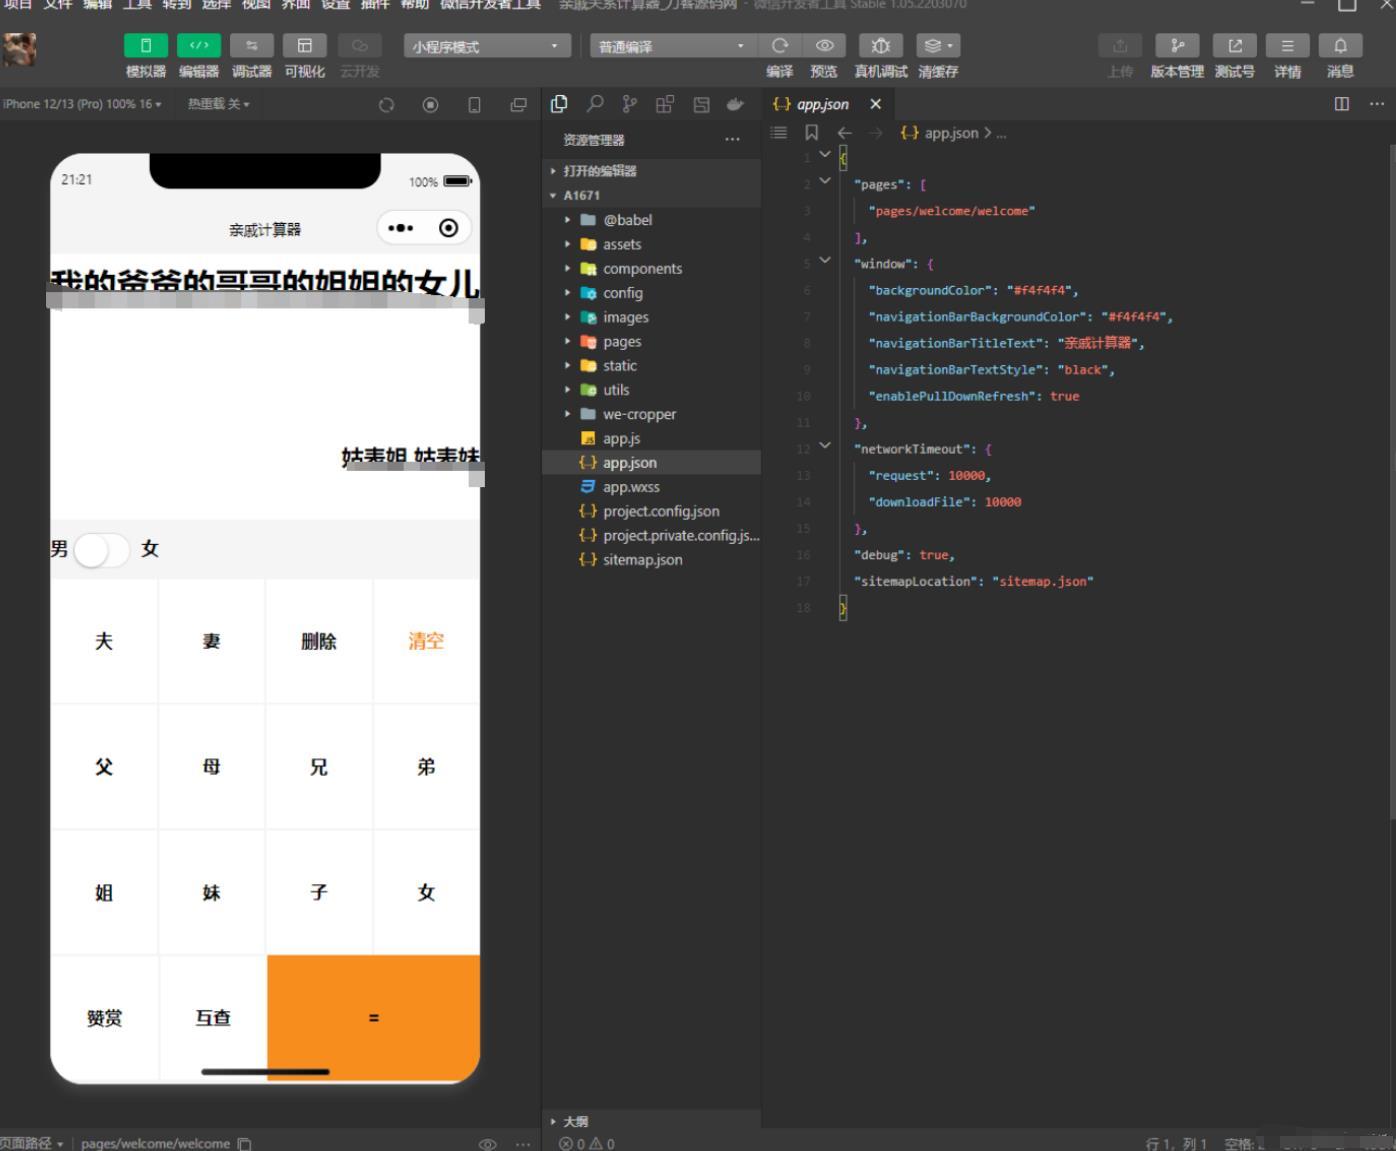Open project.config.json file
Viewport: 1396px width, 1151px height.
point(660,511)
